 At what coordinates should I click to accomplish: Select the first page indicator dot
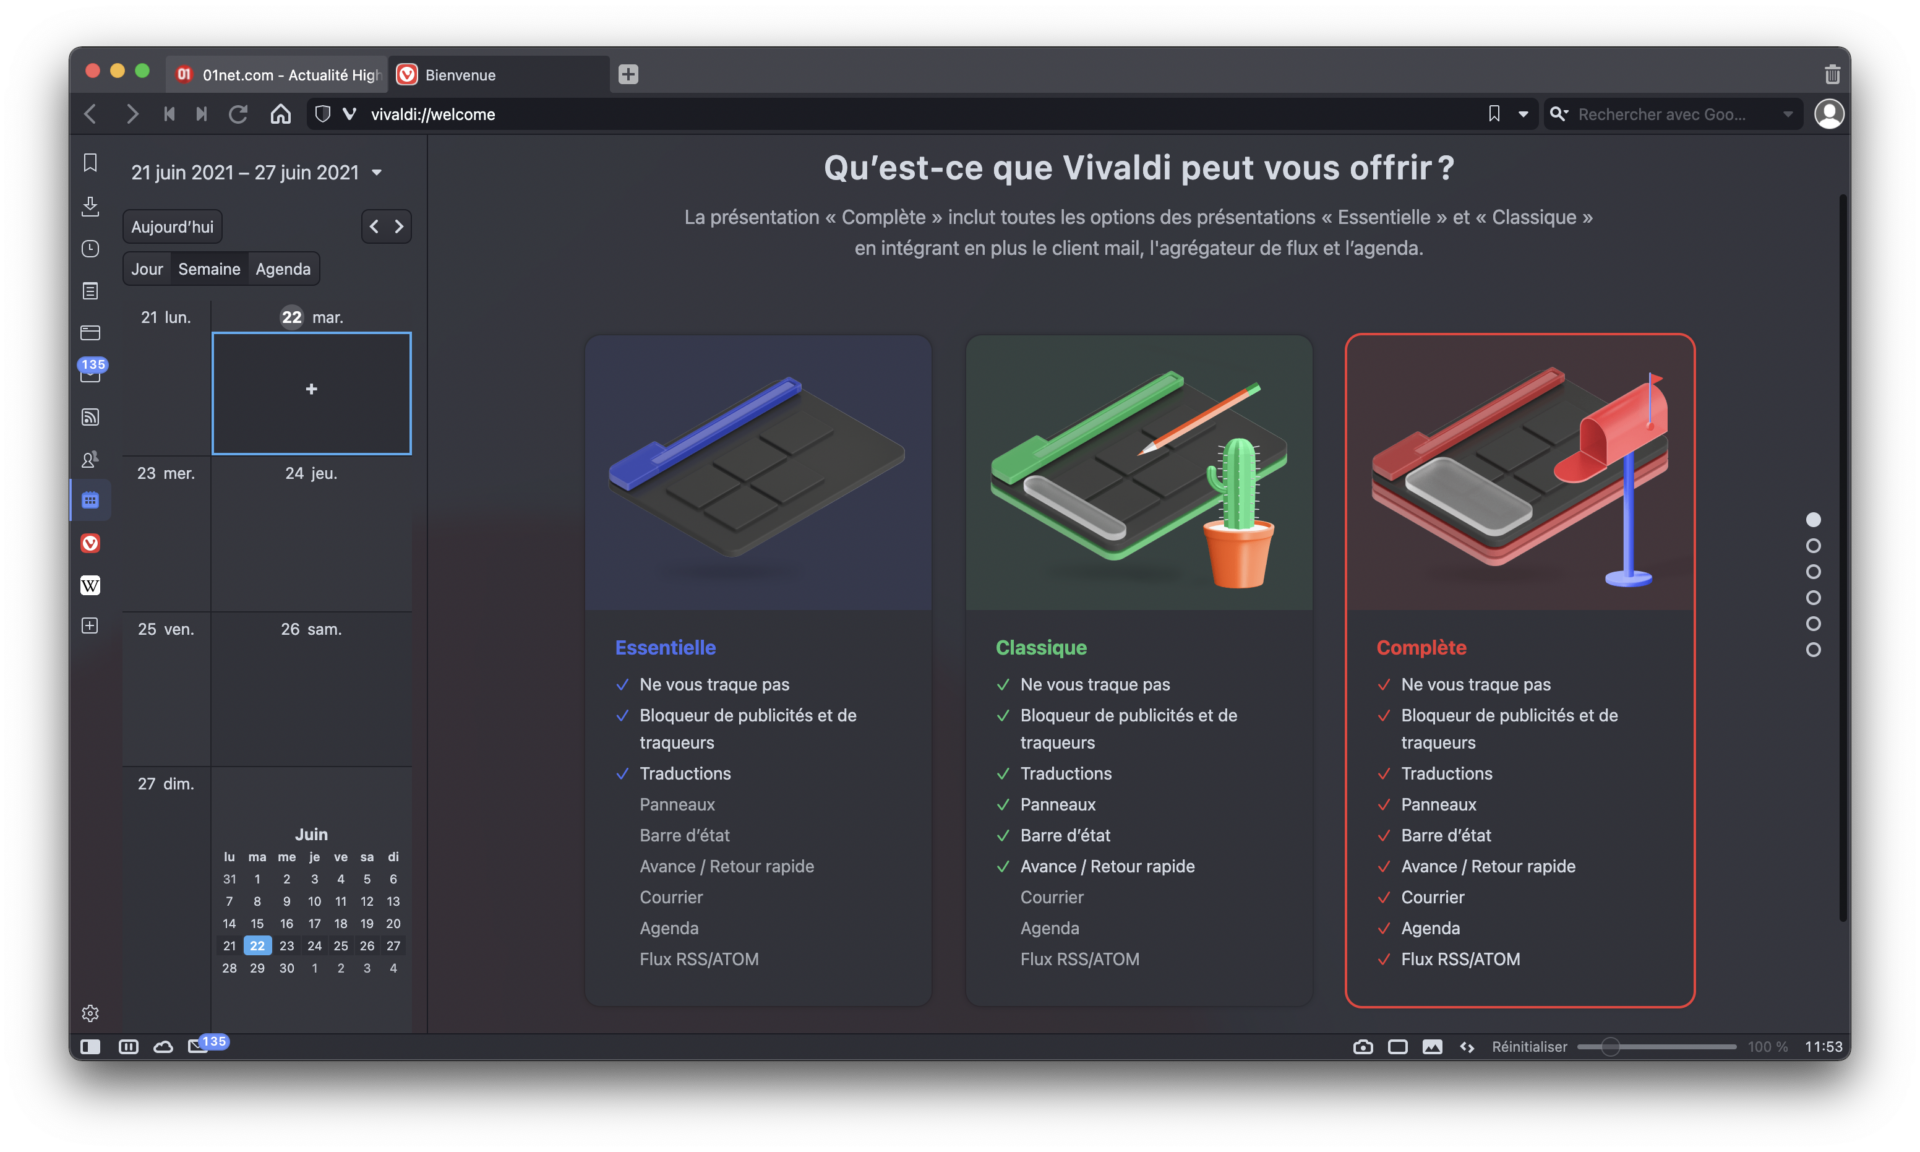(1813, 520)
